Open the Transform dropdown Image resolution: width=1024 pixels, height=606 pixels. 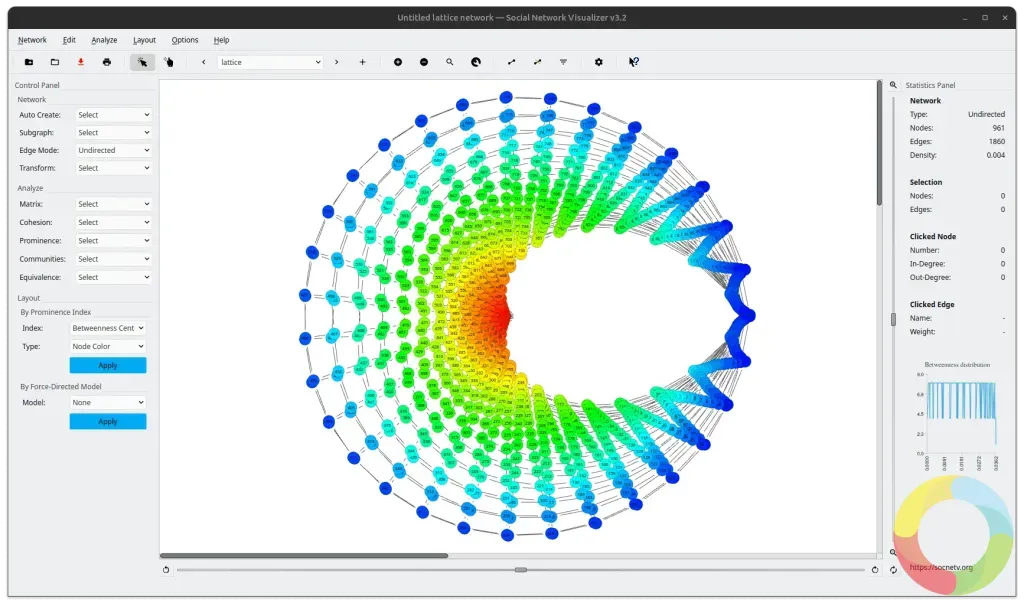(x=114, y=168)
